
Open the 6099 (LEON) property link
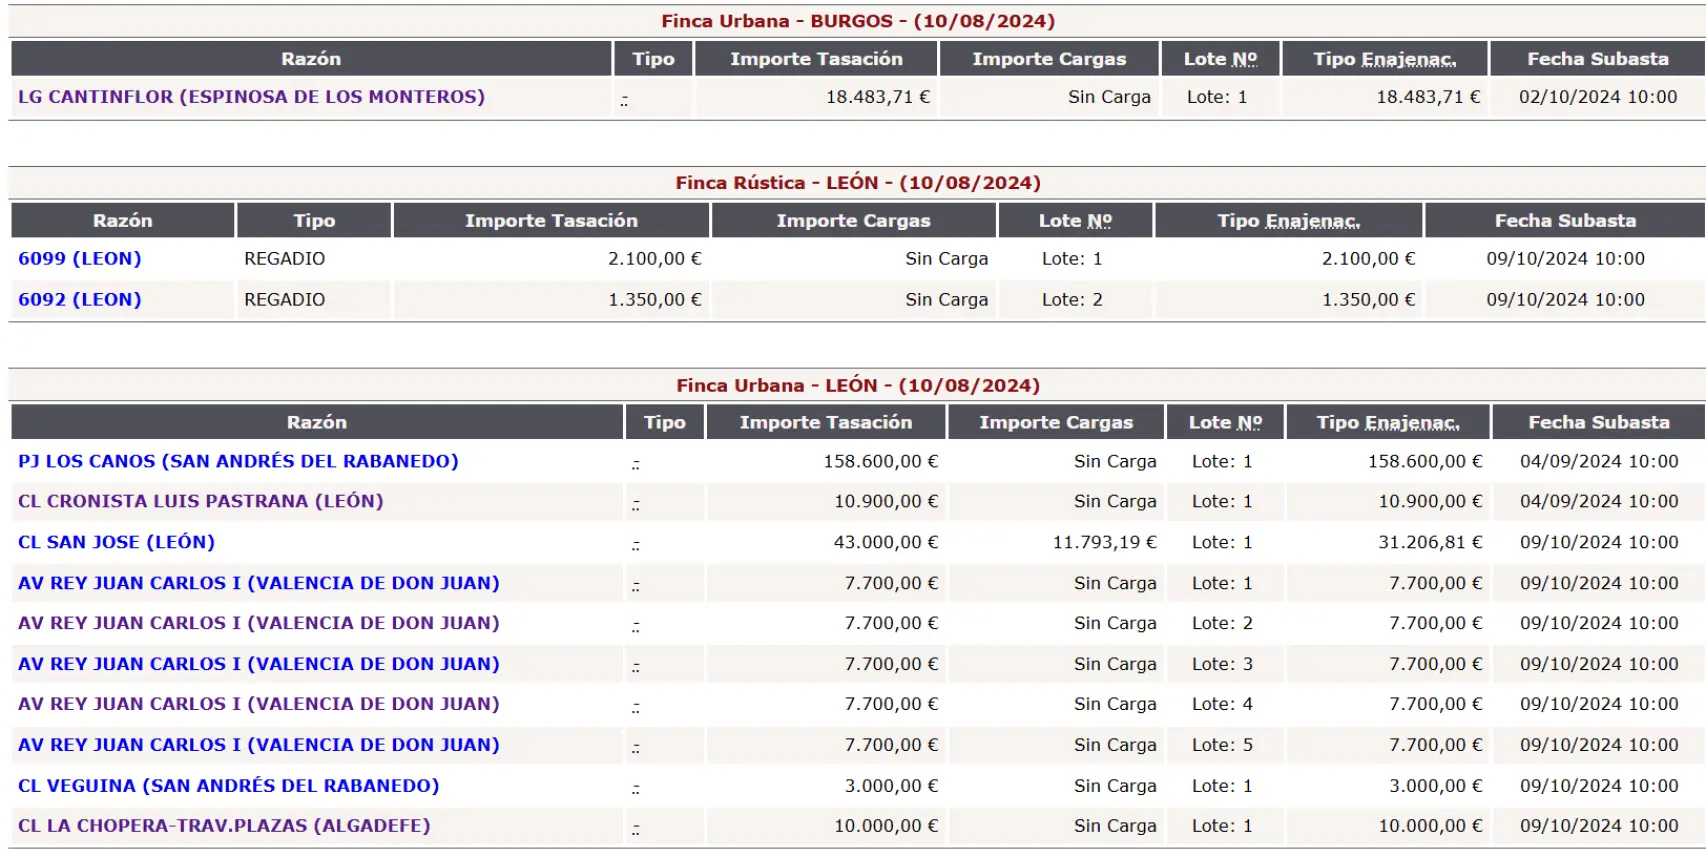pyautogui.click(x=80, y=258)
